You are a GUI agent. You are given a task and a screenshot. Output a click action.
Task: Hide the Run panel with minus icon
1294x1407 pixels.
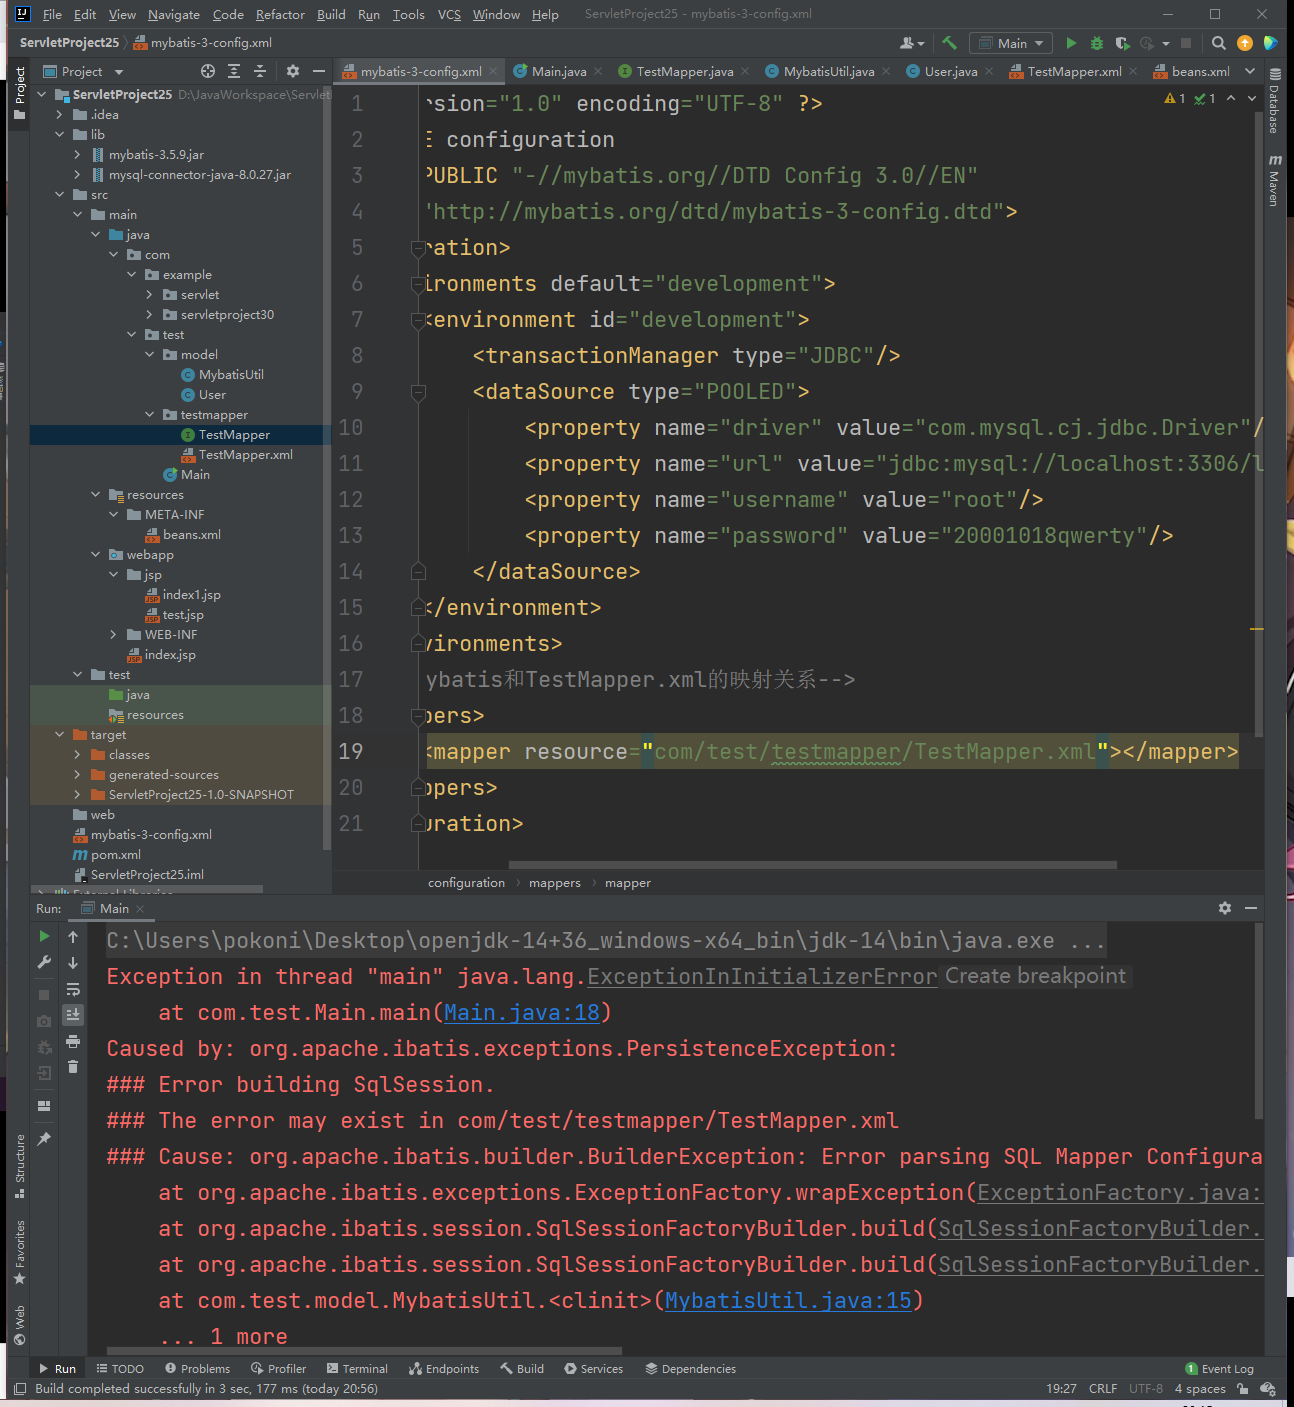coord(1251,908)
